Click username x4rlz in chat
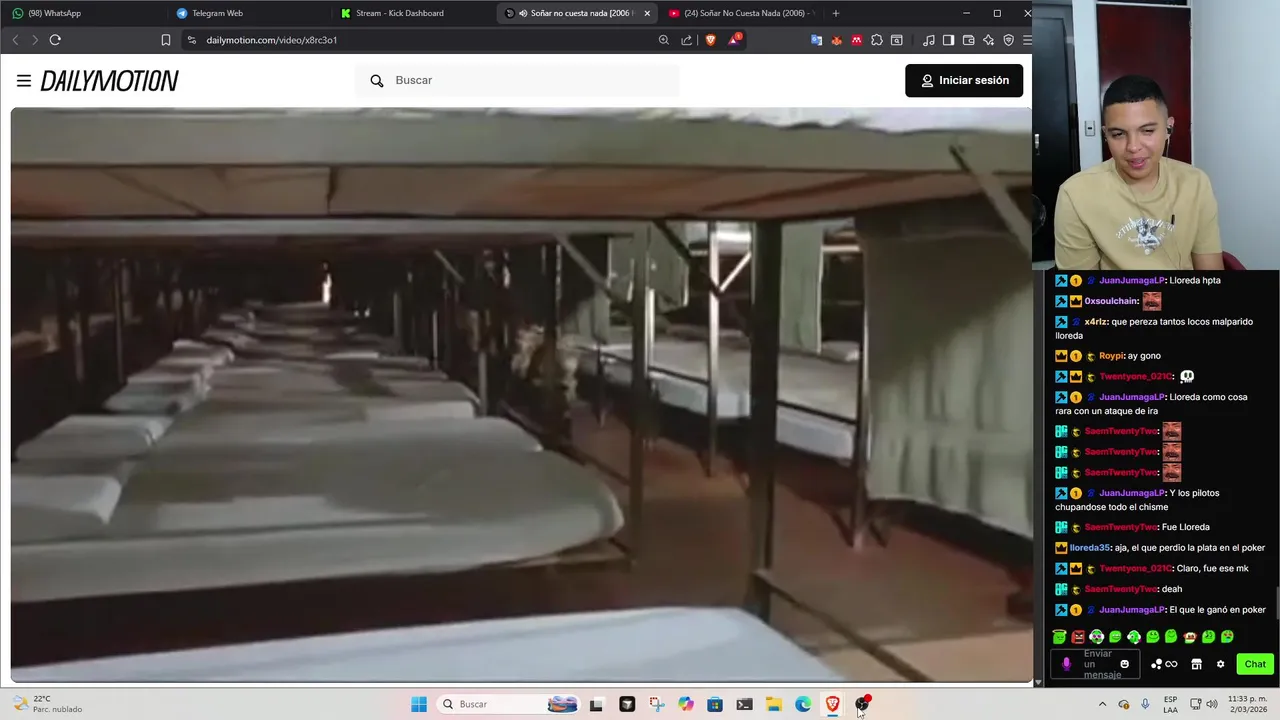 [x=1096, y=322]
